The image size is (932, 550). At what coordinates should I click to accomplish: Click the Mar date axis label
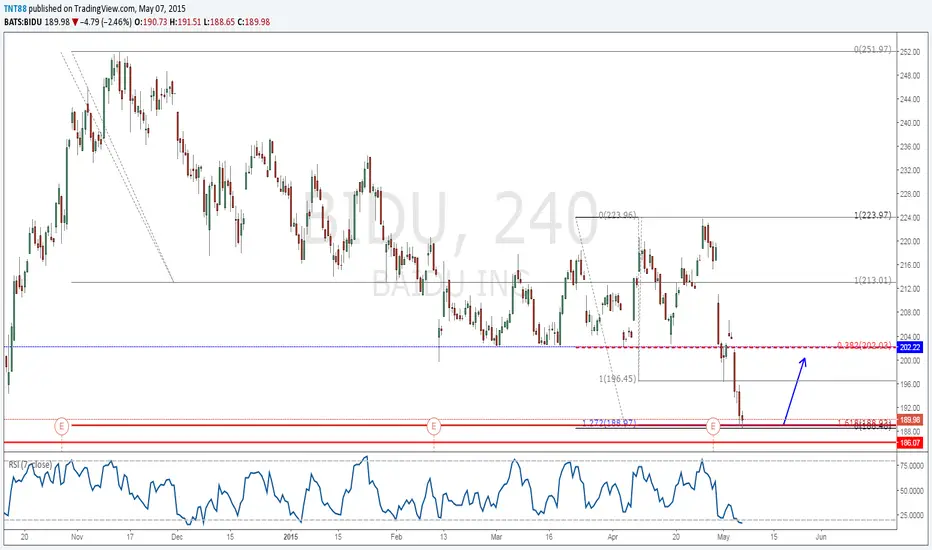click(496, 537)
